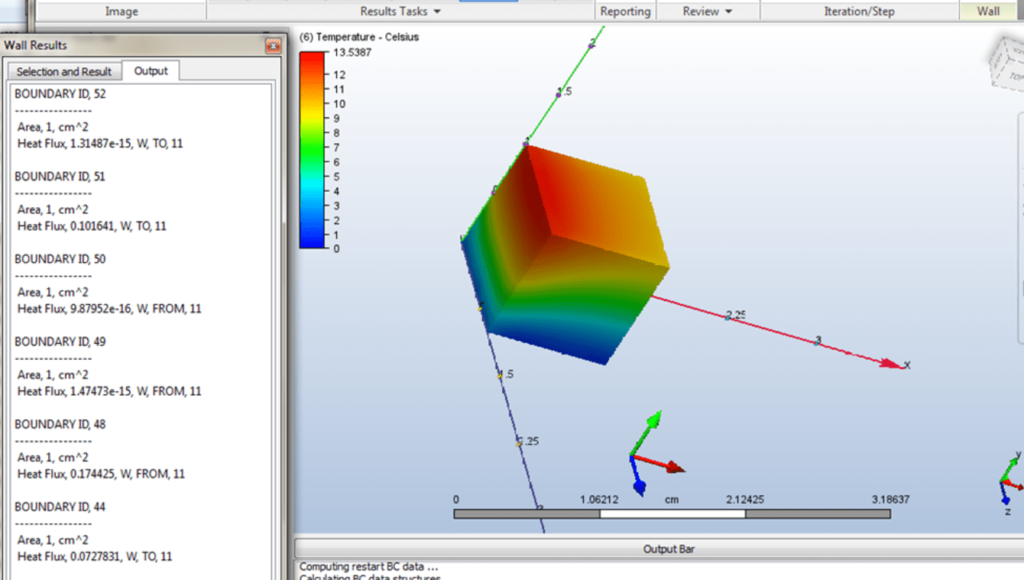The width and height of the screenshot is (1024, 580).
Task: Switch to the Selection and Result tab
Action: click(63, 71)
